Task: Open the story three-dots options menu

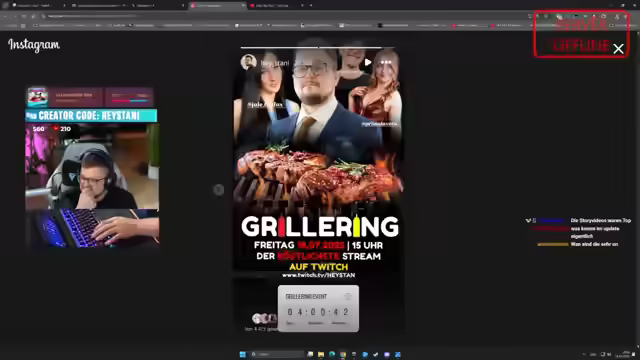Action: 385,62
